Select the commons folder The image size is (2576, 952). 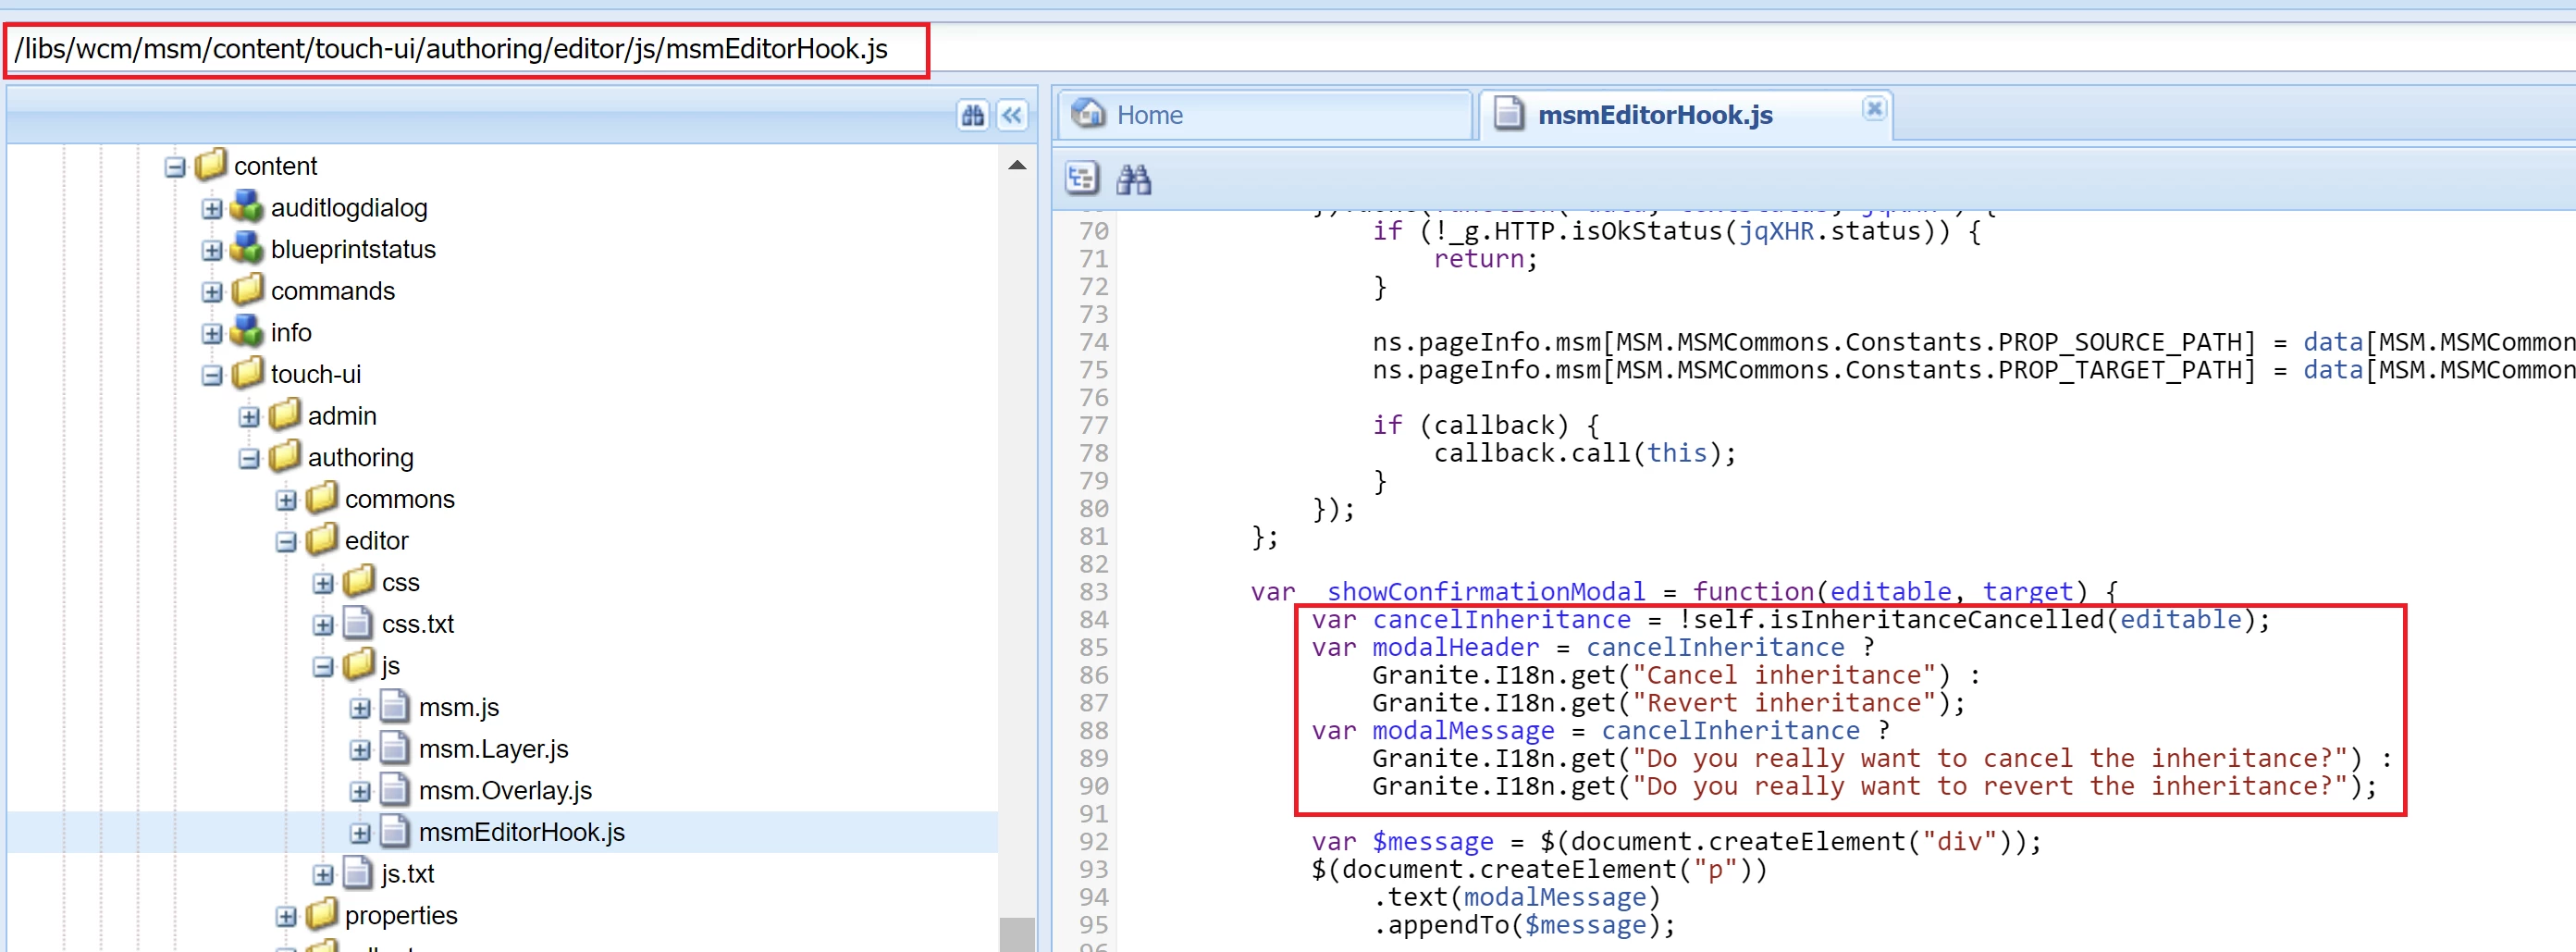point(399,499)
